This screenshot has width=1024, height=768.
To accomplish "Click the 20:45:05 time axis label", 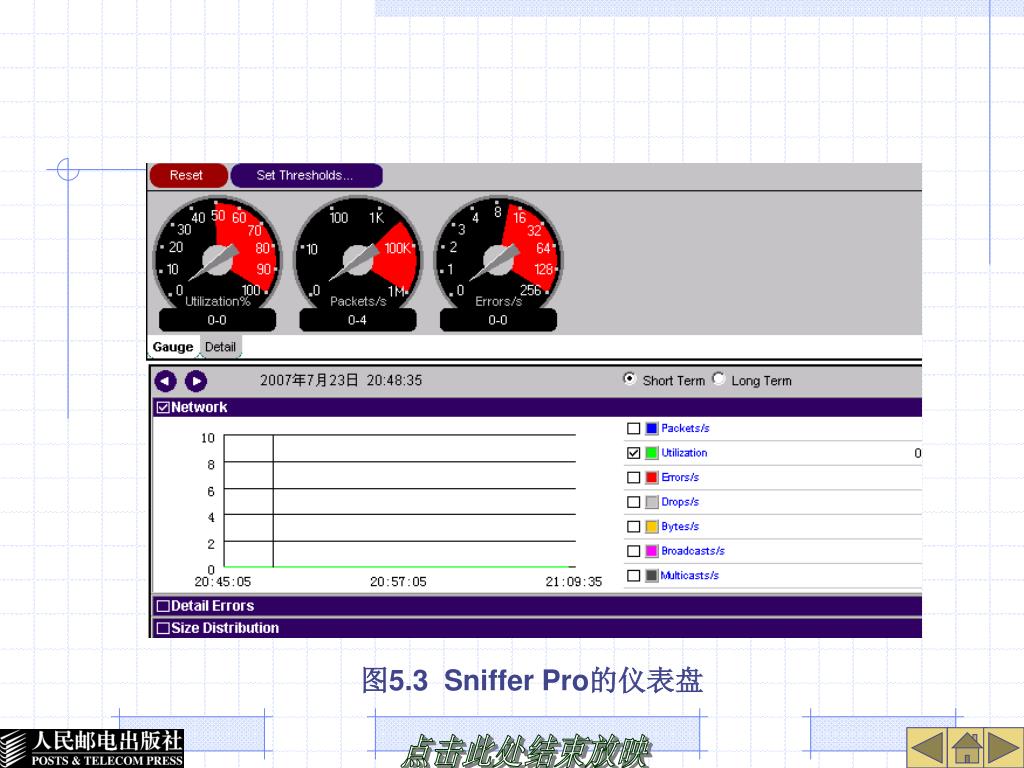I will (x=223, y=582).
